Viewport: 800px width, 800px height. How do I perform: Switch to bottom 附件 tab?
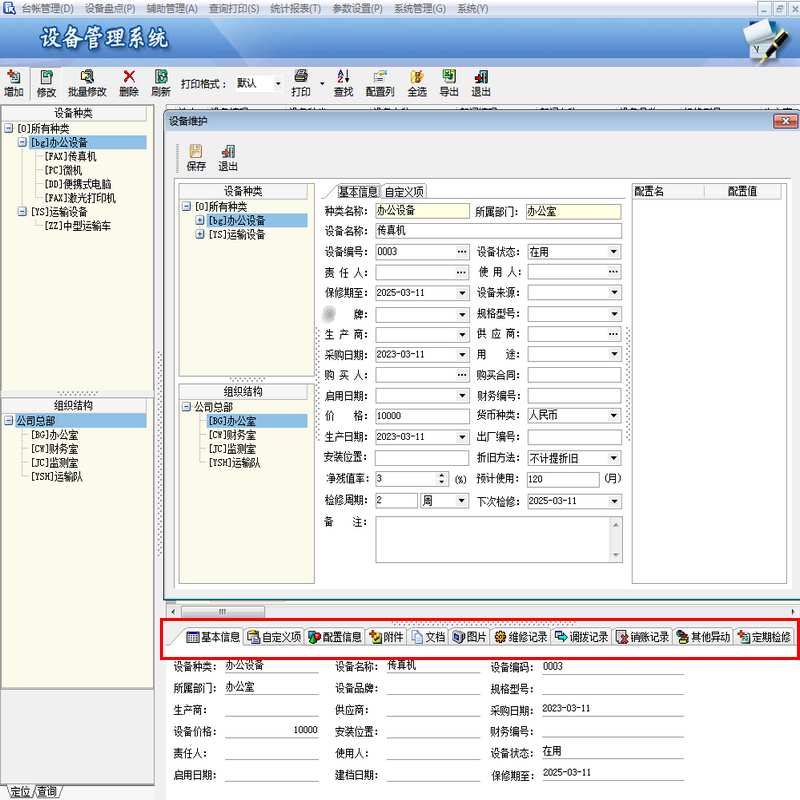pos(387,637)
